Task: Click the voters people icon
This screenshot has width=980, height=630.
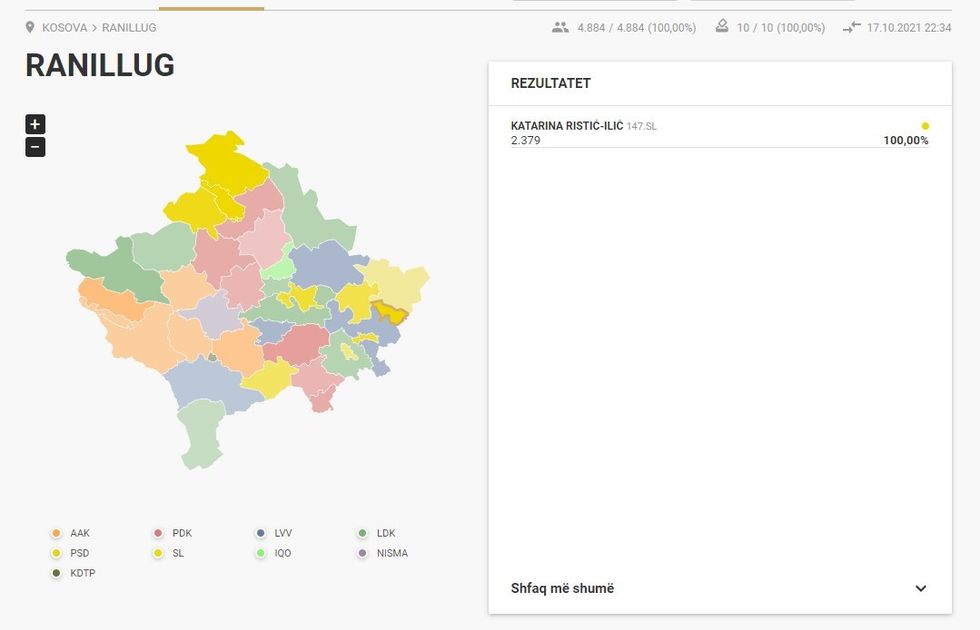Action: [560, 28]
